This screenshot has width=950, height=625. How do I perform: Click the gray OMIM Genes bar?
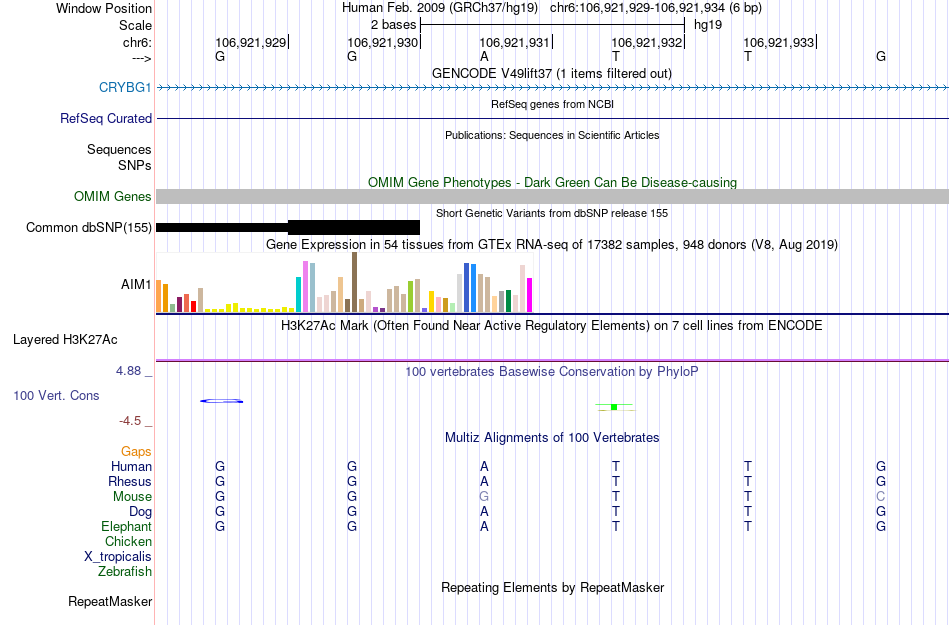click(x=552, y=196)
